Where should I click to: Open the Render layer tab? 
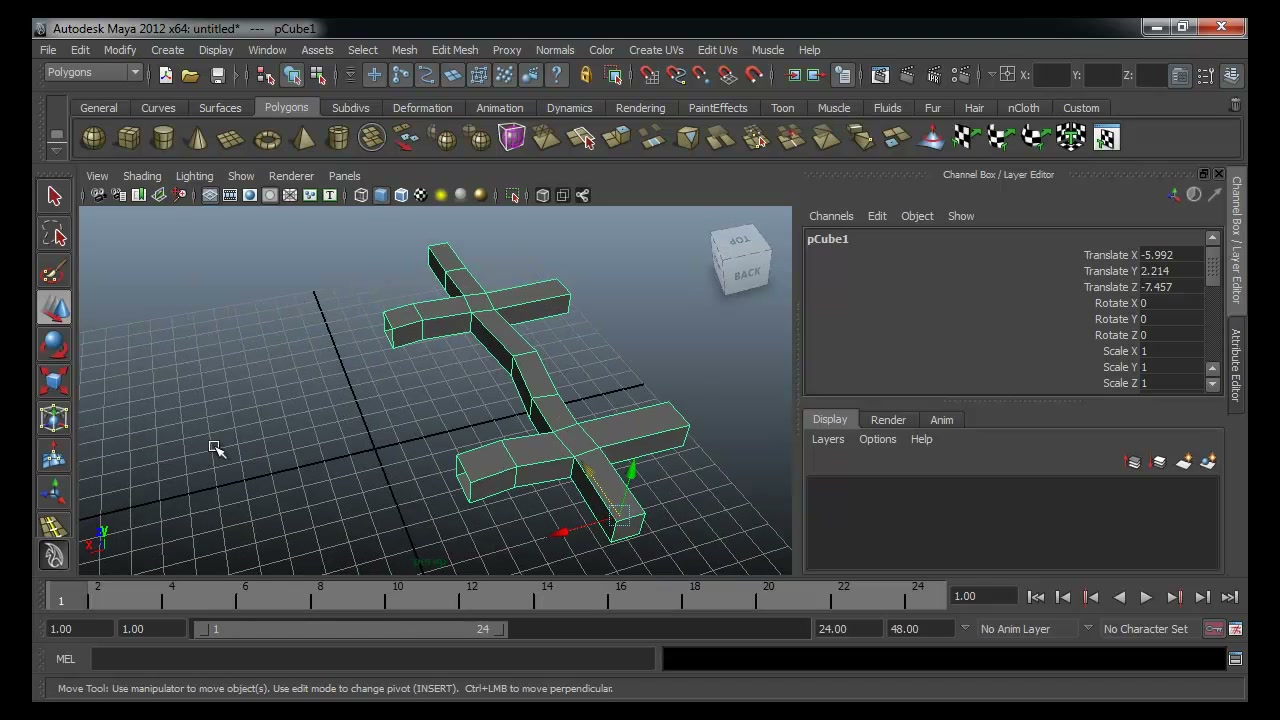point(888,420)
